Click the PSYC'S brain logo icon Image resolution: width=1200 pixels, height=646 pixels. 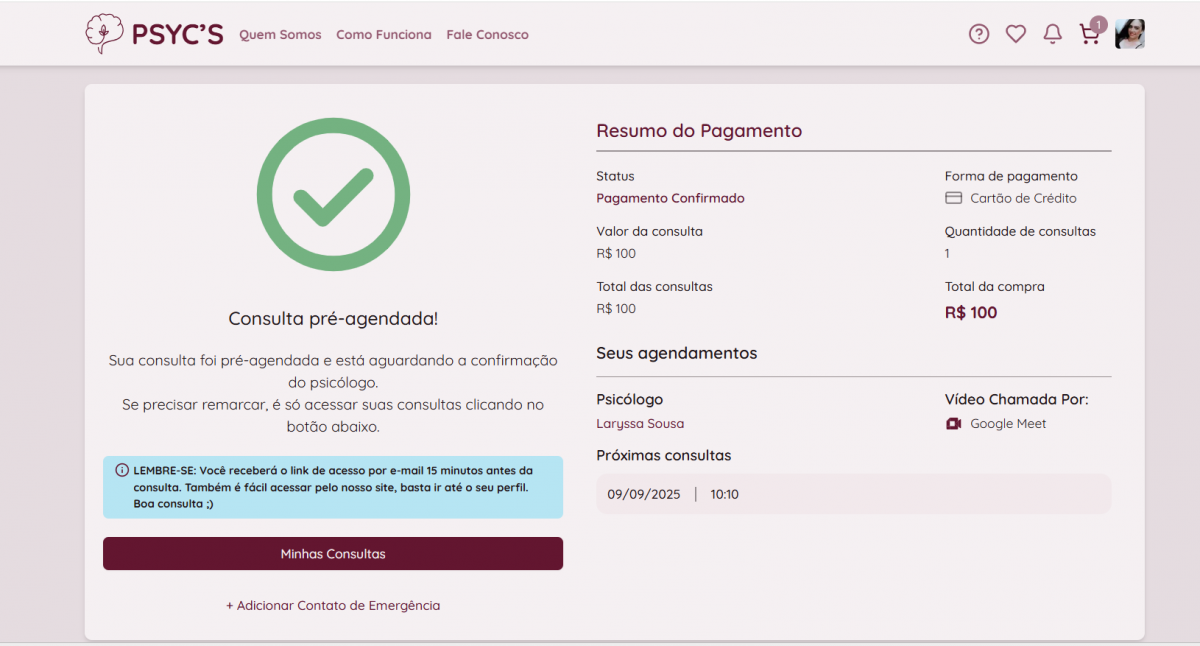(103, 34)
